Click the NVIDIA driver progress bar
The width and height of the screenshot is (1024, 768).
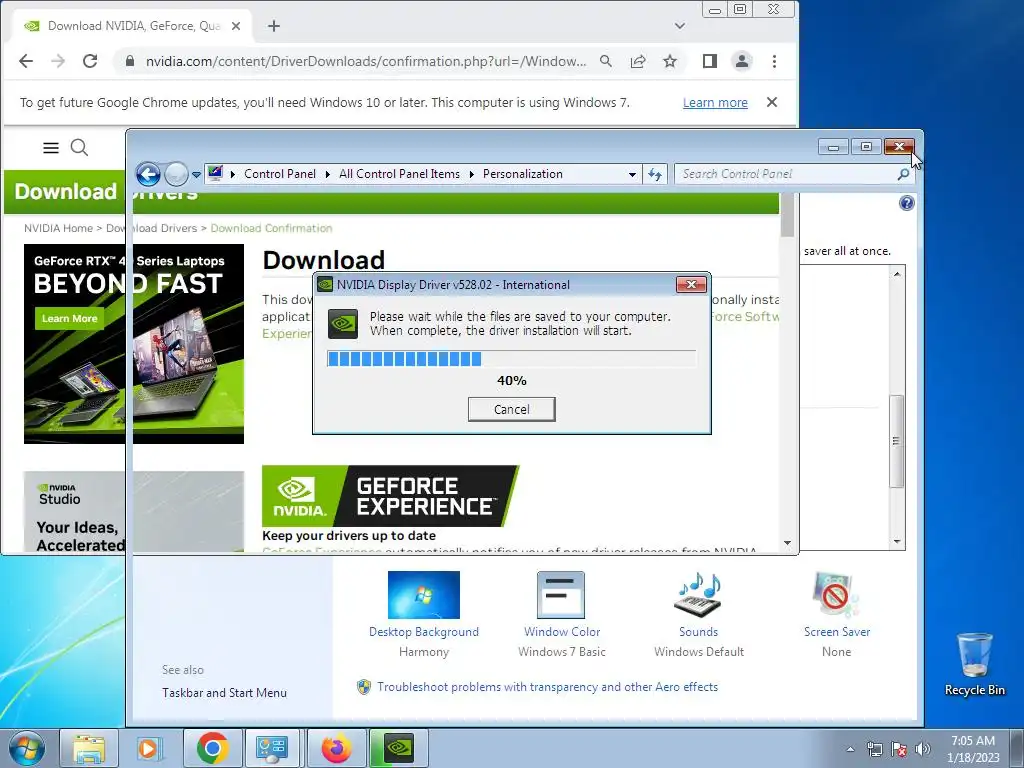coord(511,359)
